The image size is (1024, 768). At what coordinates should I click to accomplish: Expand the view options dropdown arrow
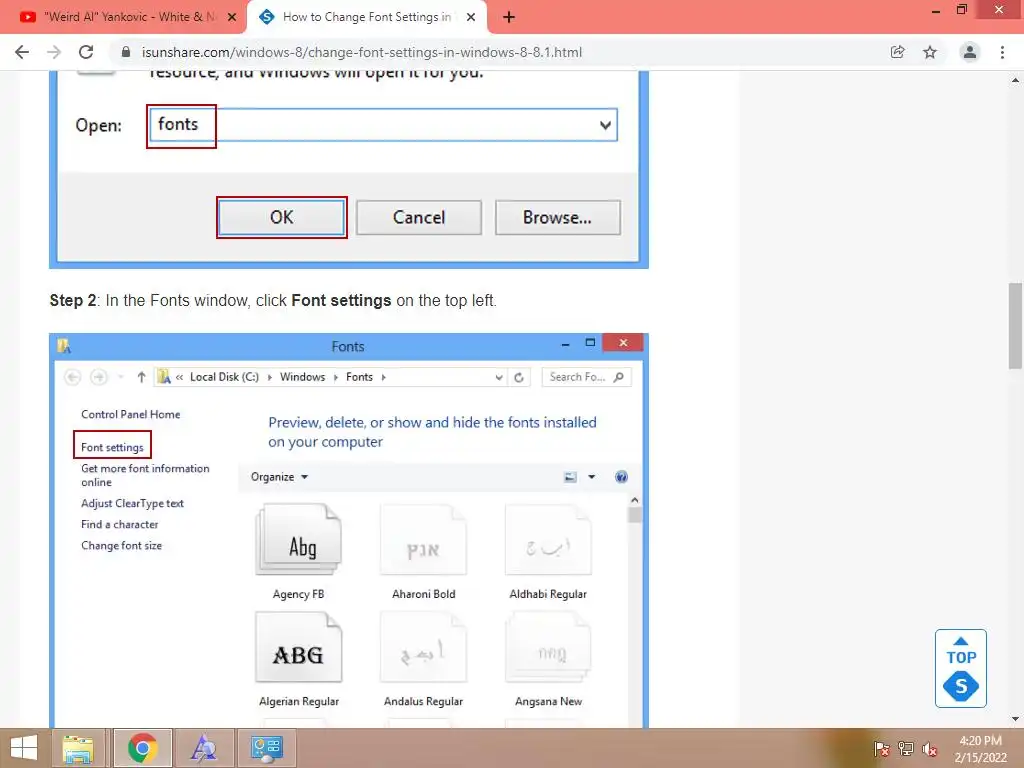pyautogui.click(x=592, y=477)
